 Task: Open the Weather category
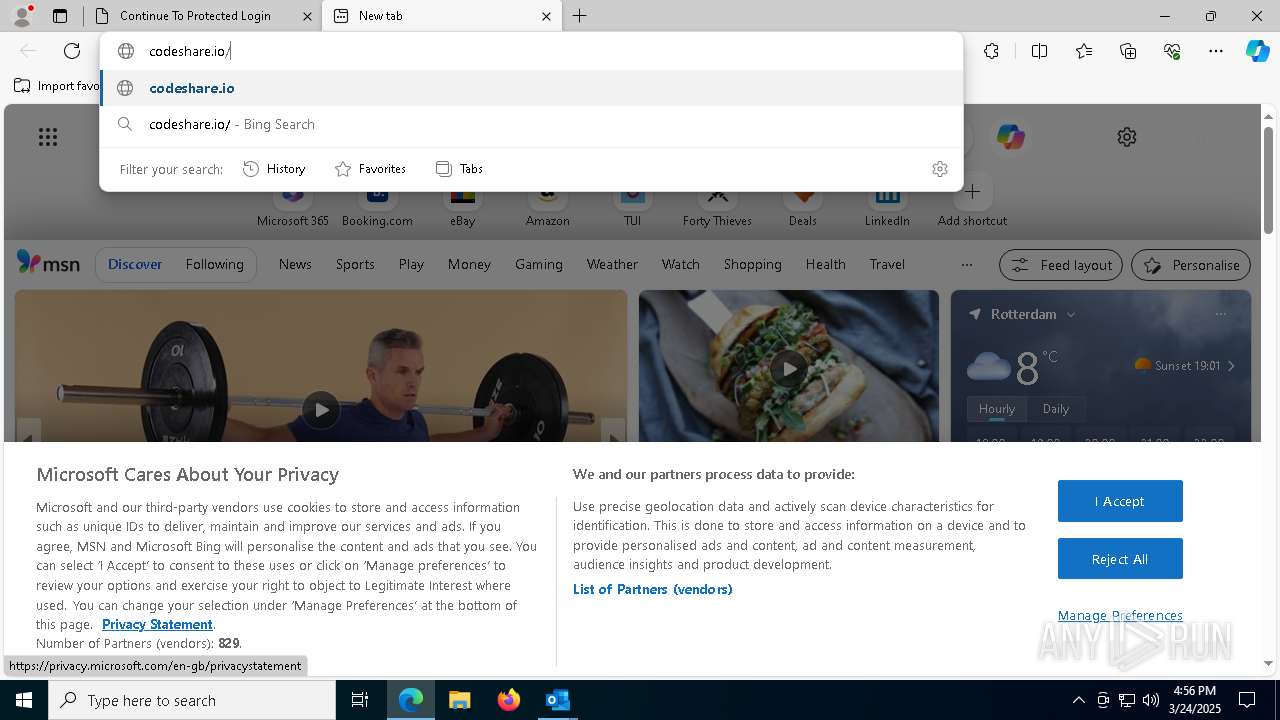612,264
